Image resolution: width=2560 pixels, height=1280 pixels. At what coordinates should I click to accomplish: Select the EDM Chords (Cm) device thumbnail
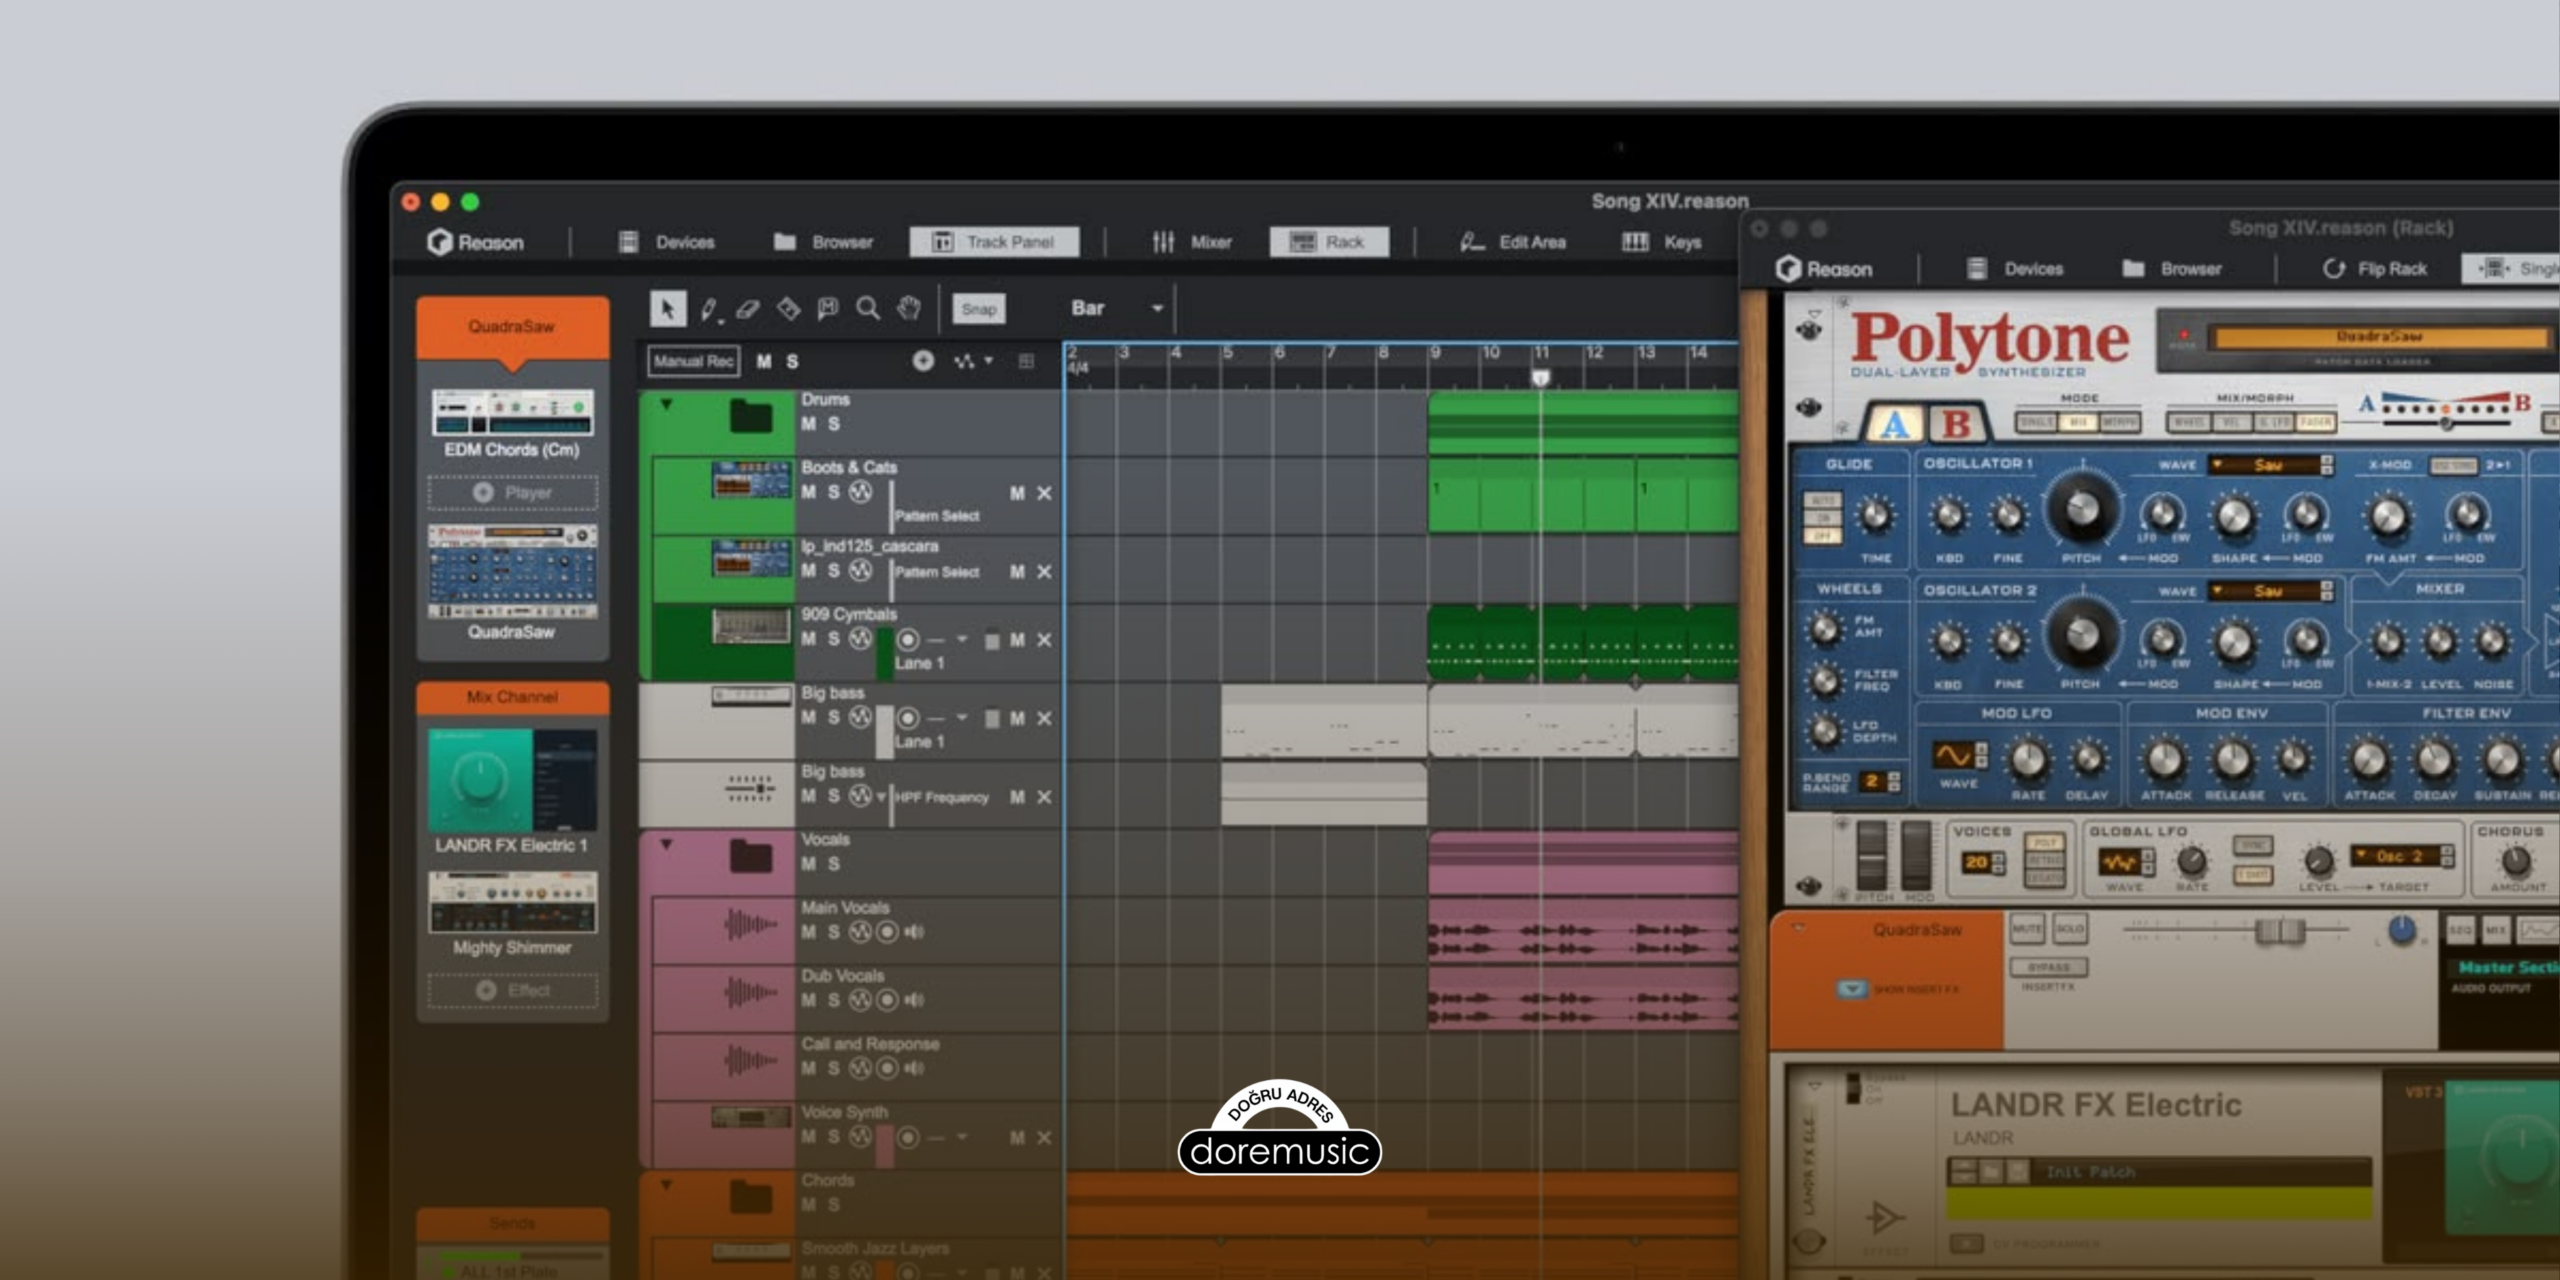pyautogui.click(x=512, y=412)
